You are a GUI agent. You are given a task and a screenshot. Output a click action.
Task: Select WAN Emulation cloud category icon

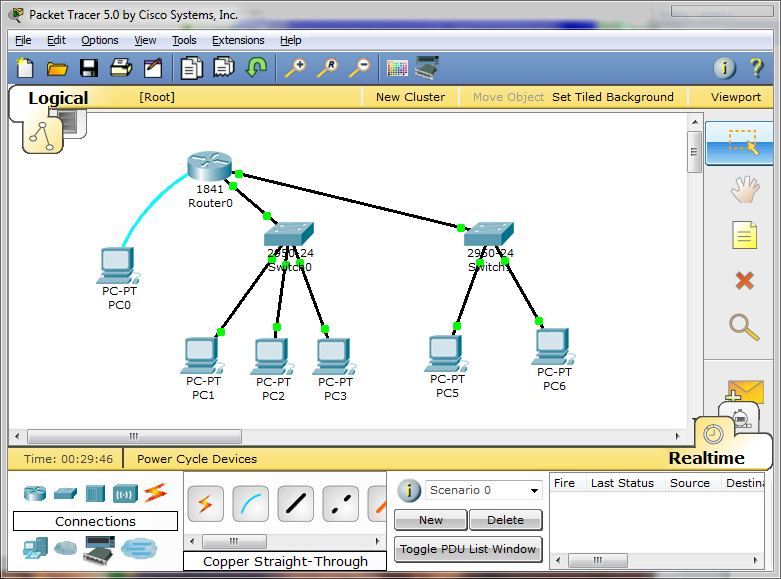65,548
